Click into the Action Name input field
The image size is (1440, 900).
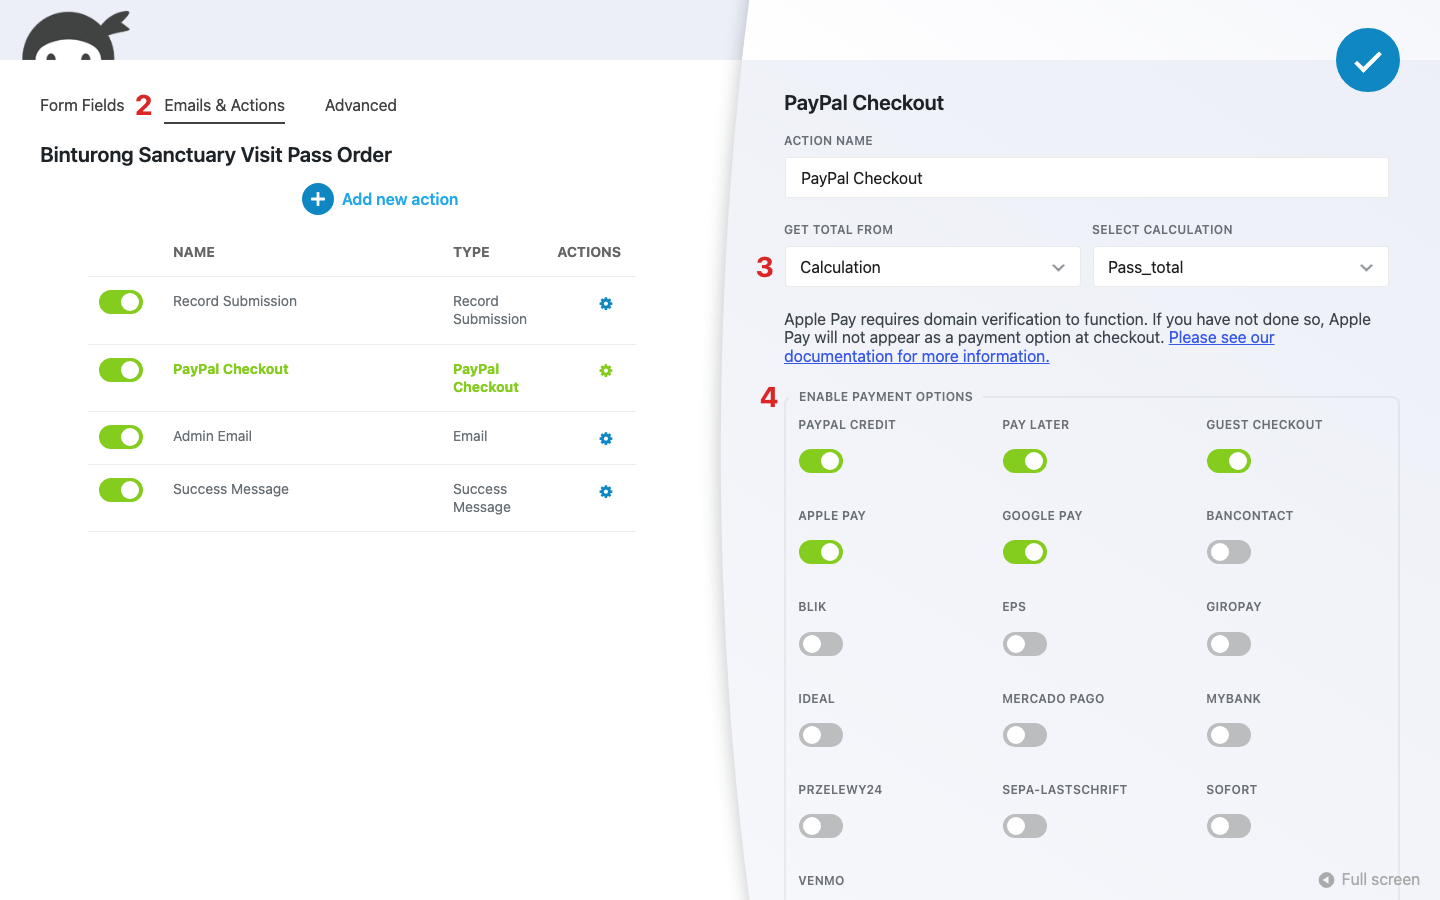click(x=1086, y=178)
